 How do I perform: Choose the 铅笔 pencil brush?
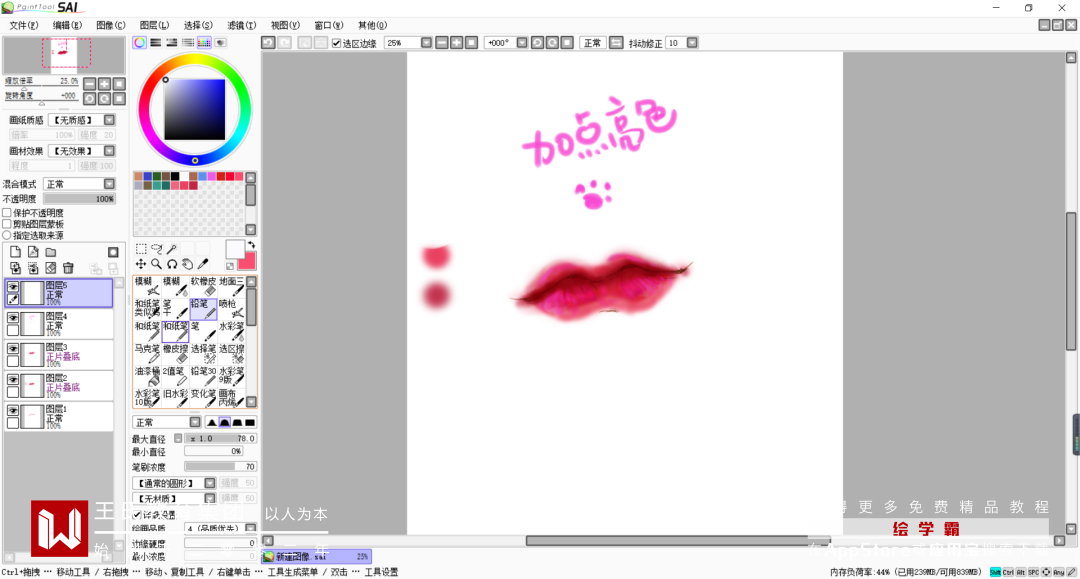tap(203, 308)
